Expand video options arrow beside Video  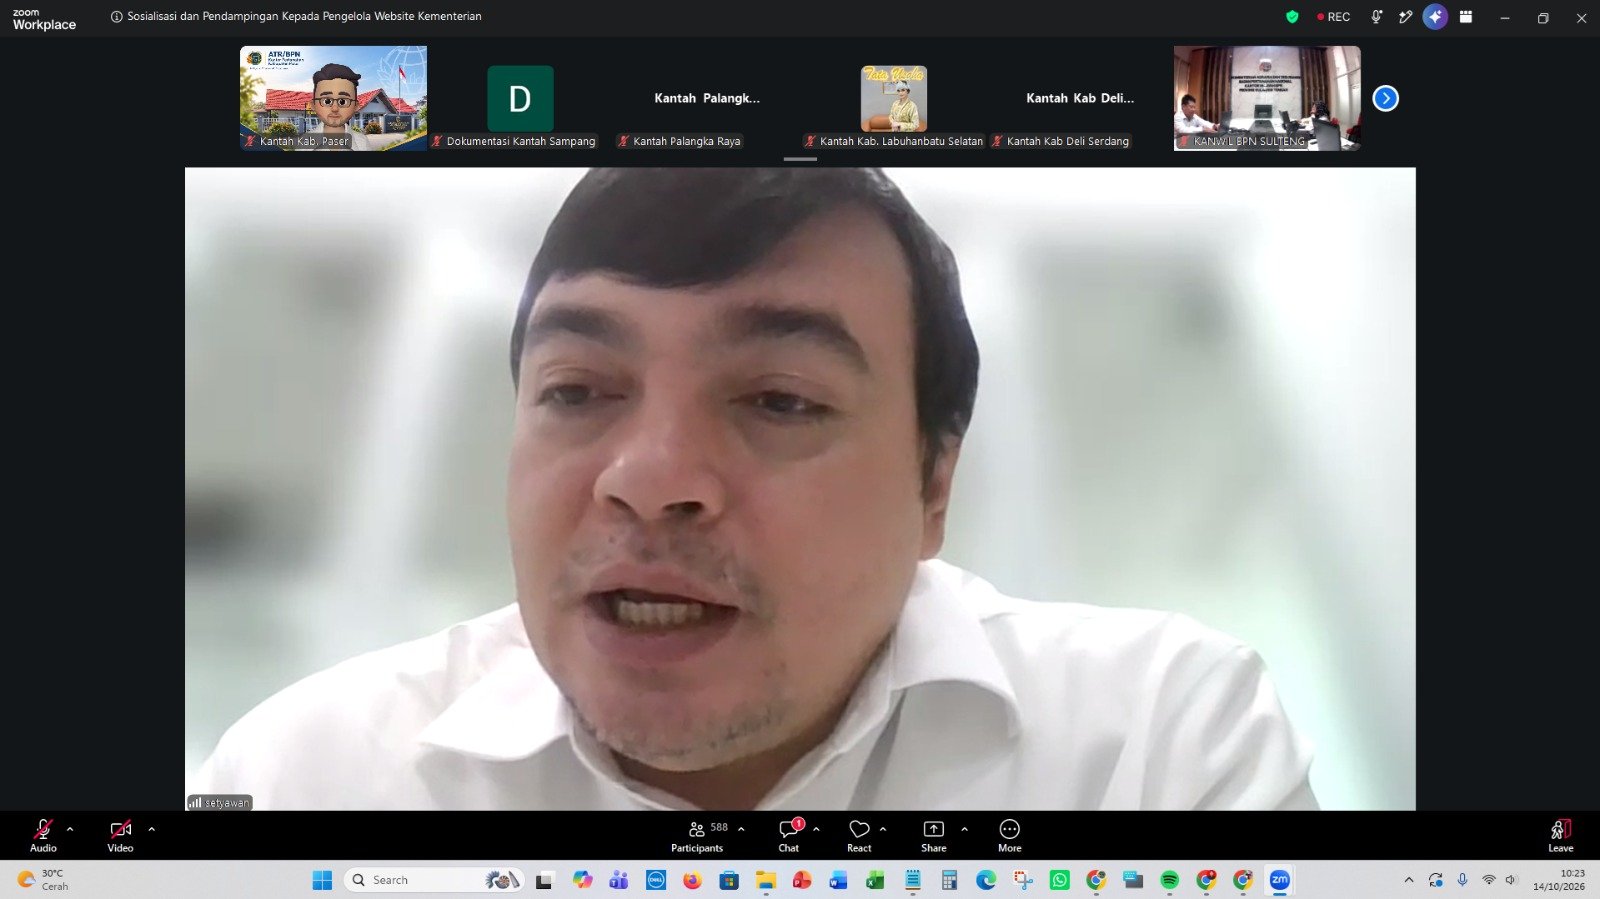pyautogui.click(x=152, y=829)
